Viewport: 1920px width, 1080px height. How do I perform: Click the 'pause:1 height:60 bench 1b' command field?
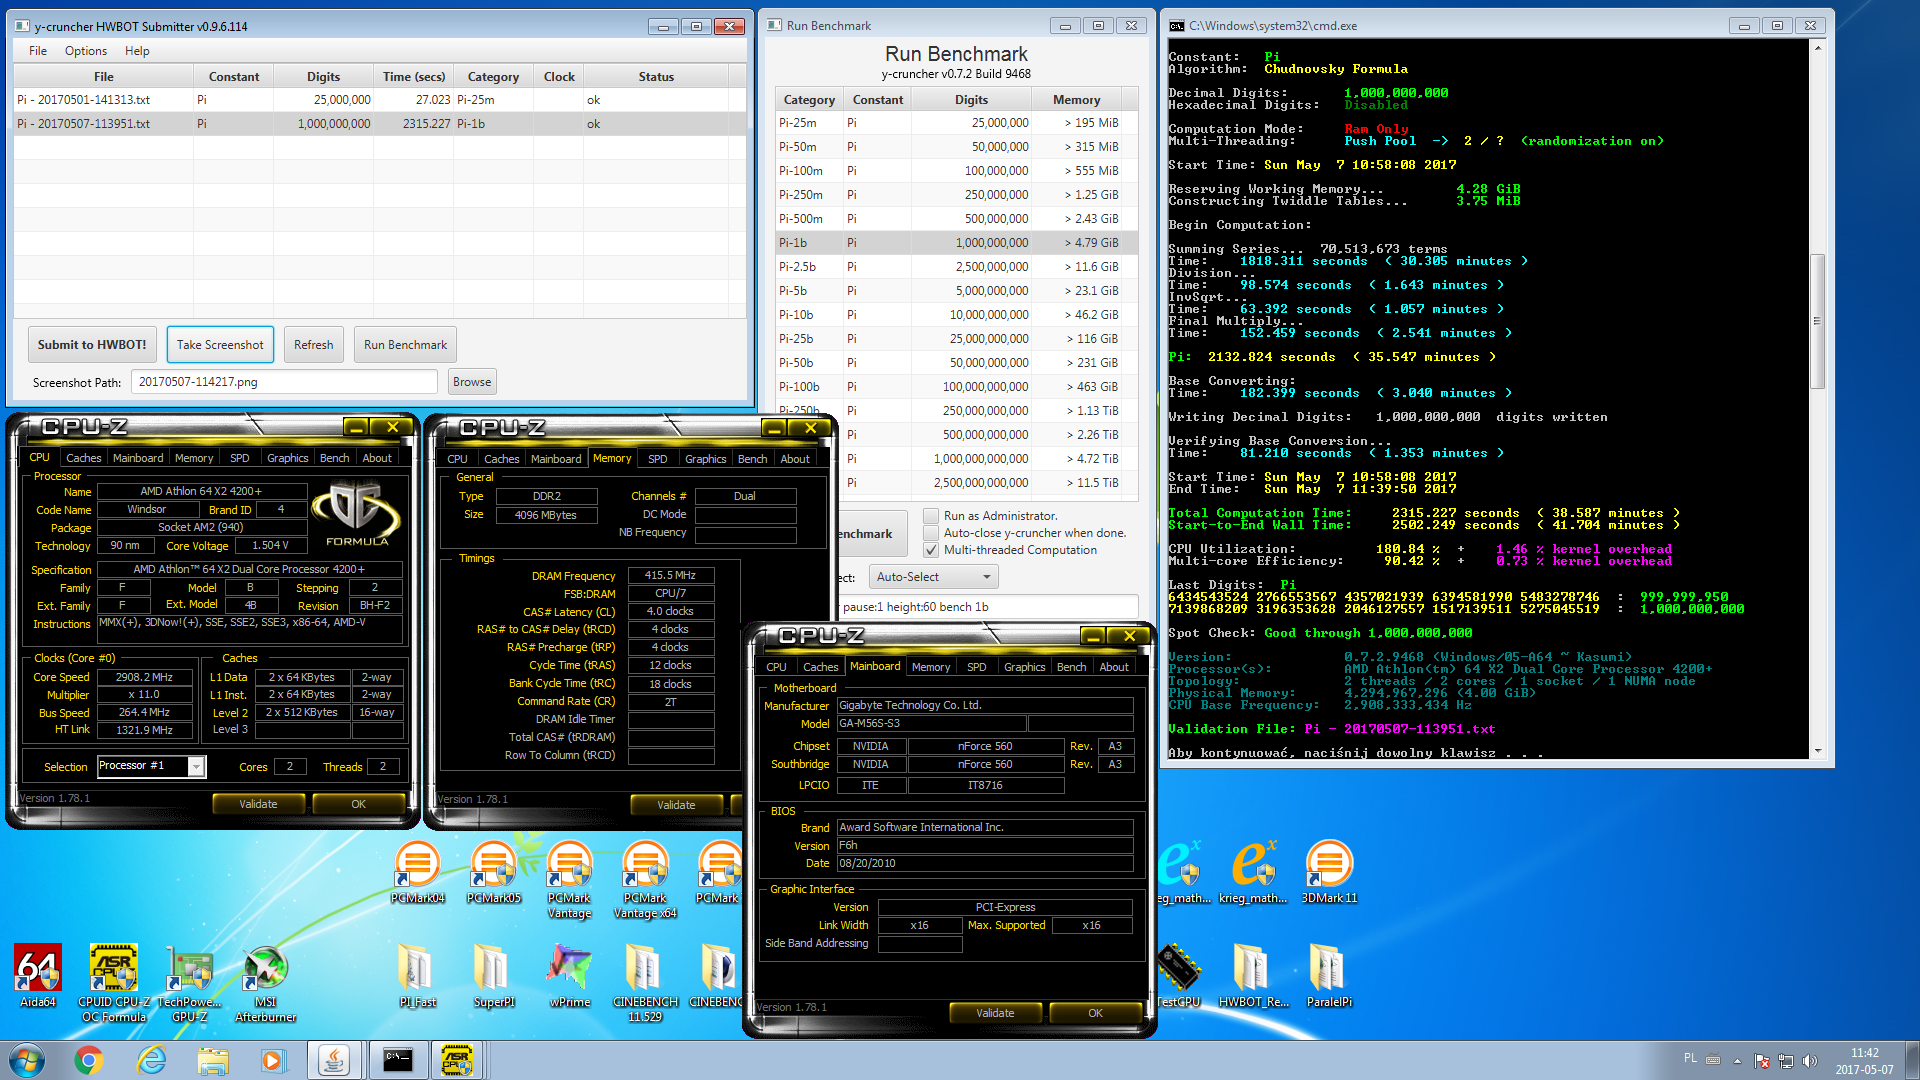tap(987, 607)
